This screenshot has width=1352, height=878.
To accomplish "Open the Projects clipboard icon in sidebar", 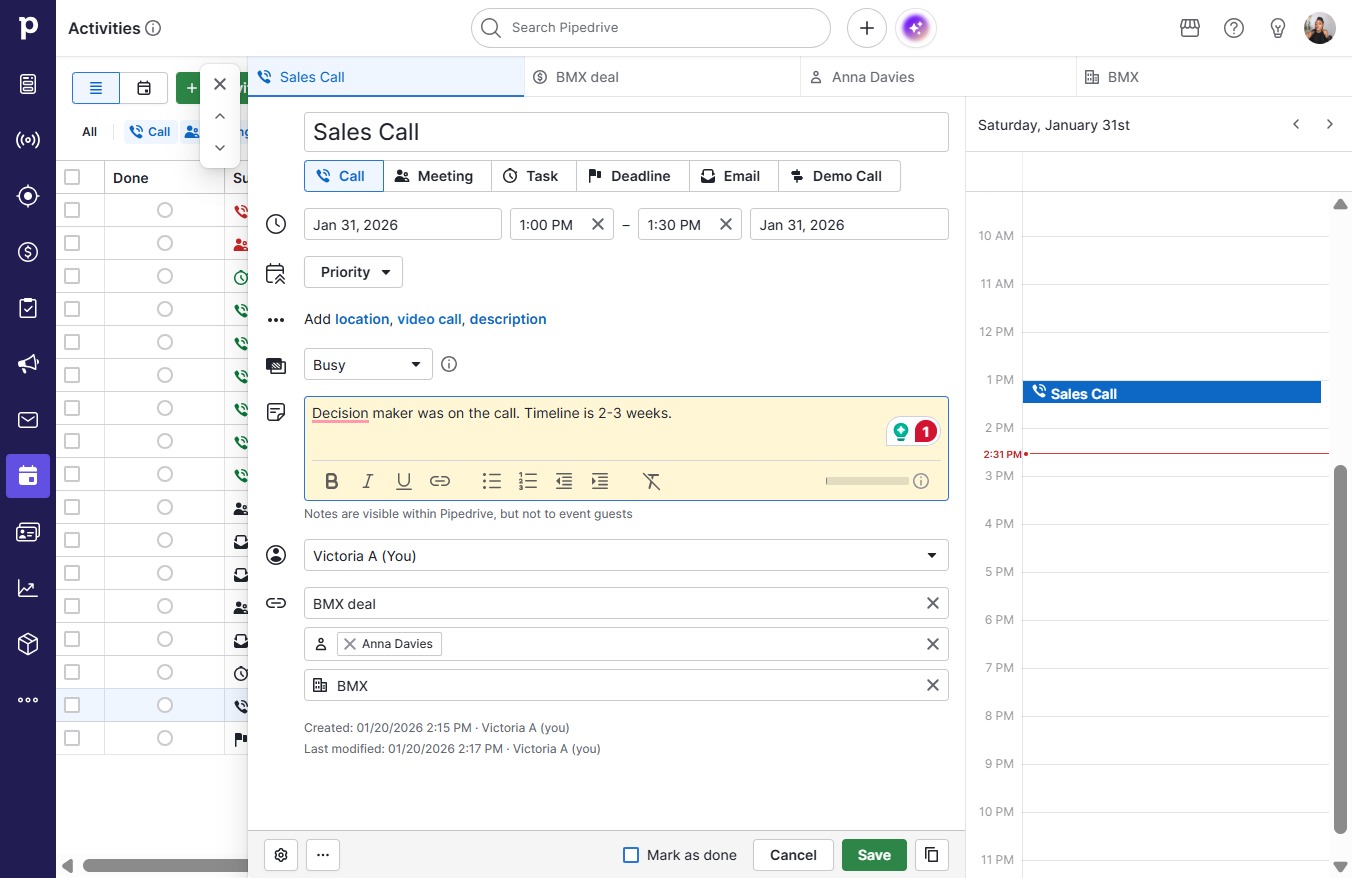I will click(28, 308).
